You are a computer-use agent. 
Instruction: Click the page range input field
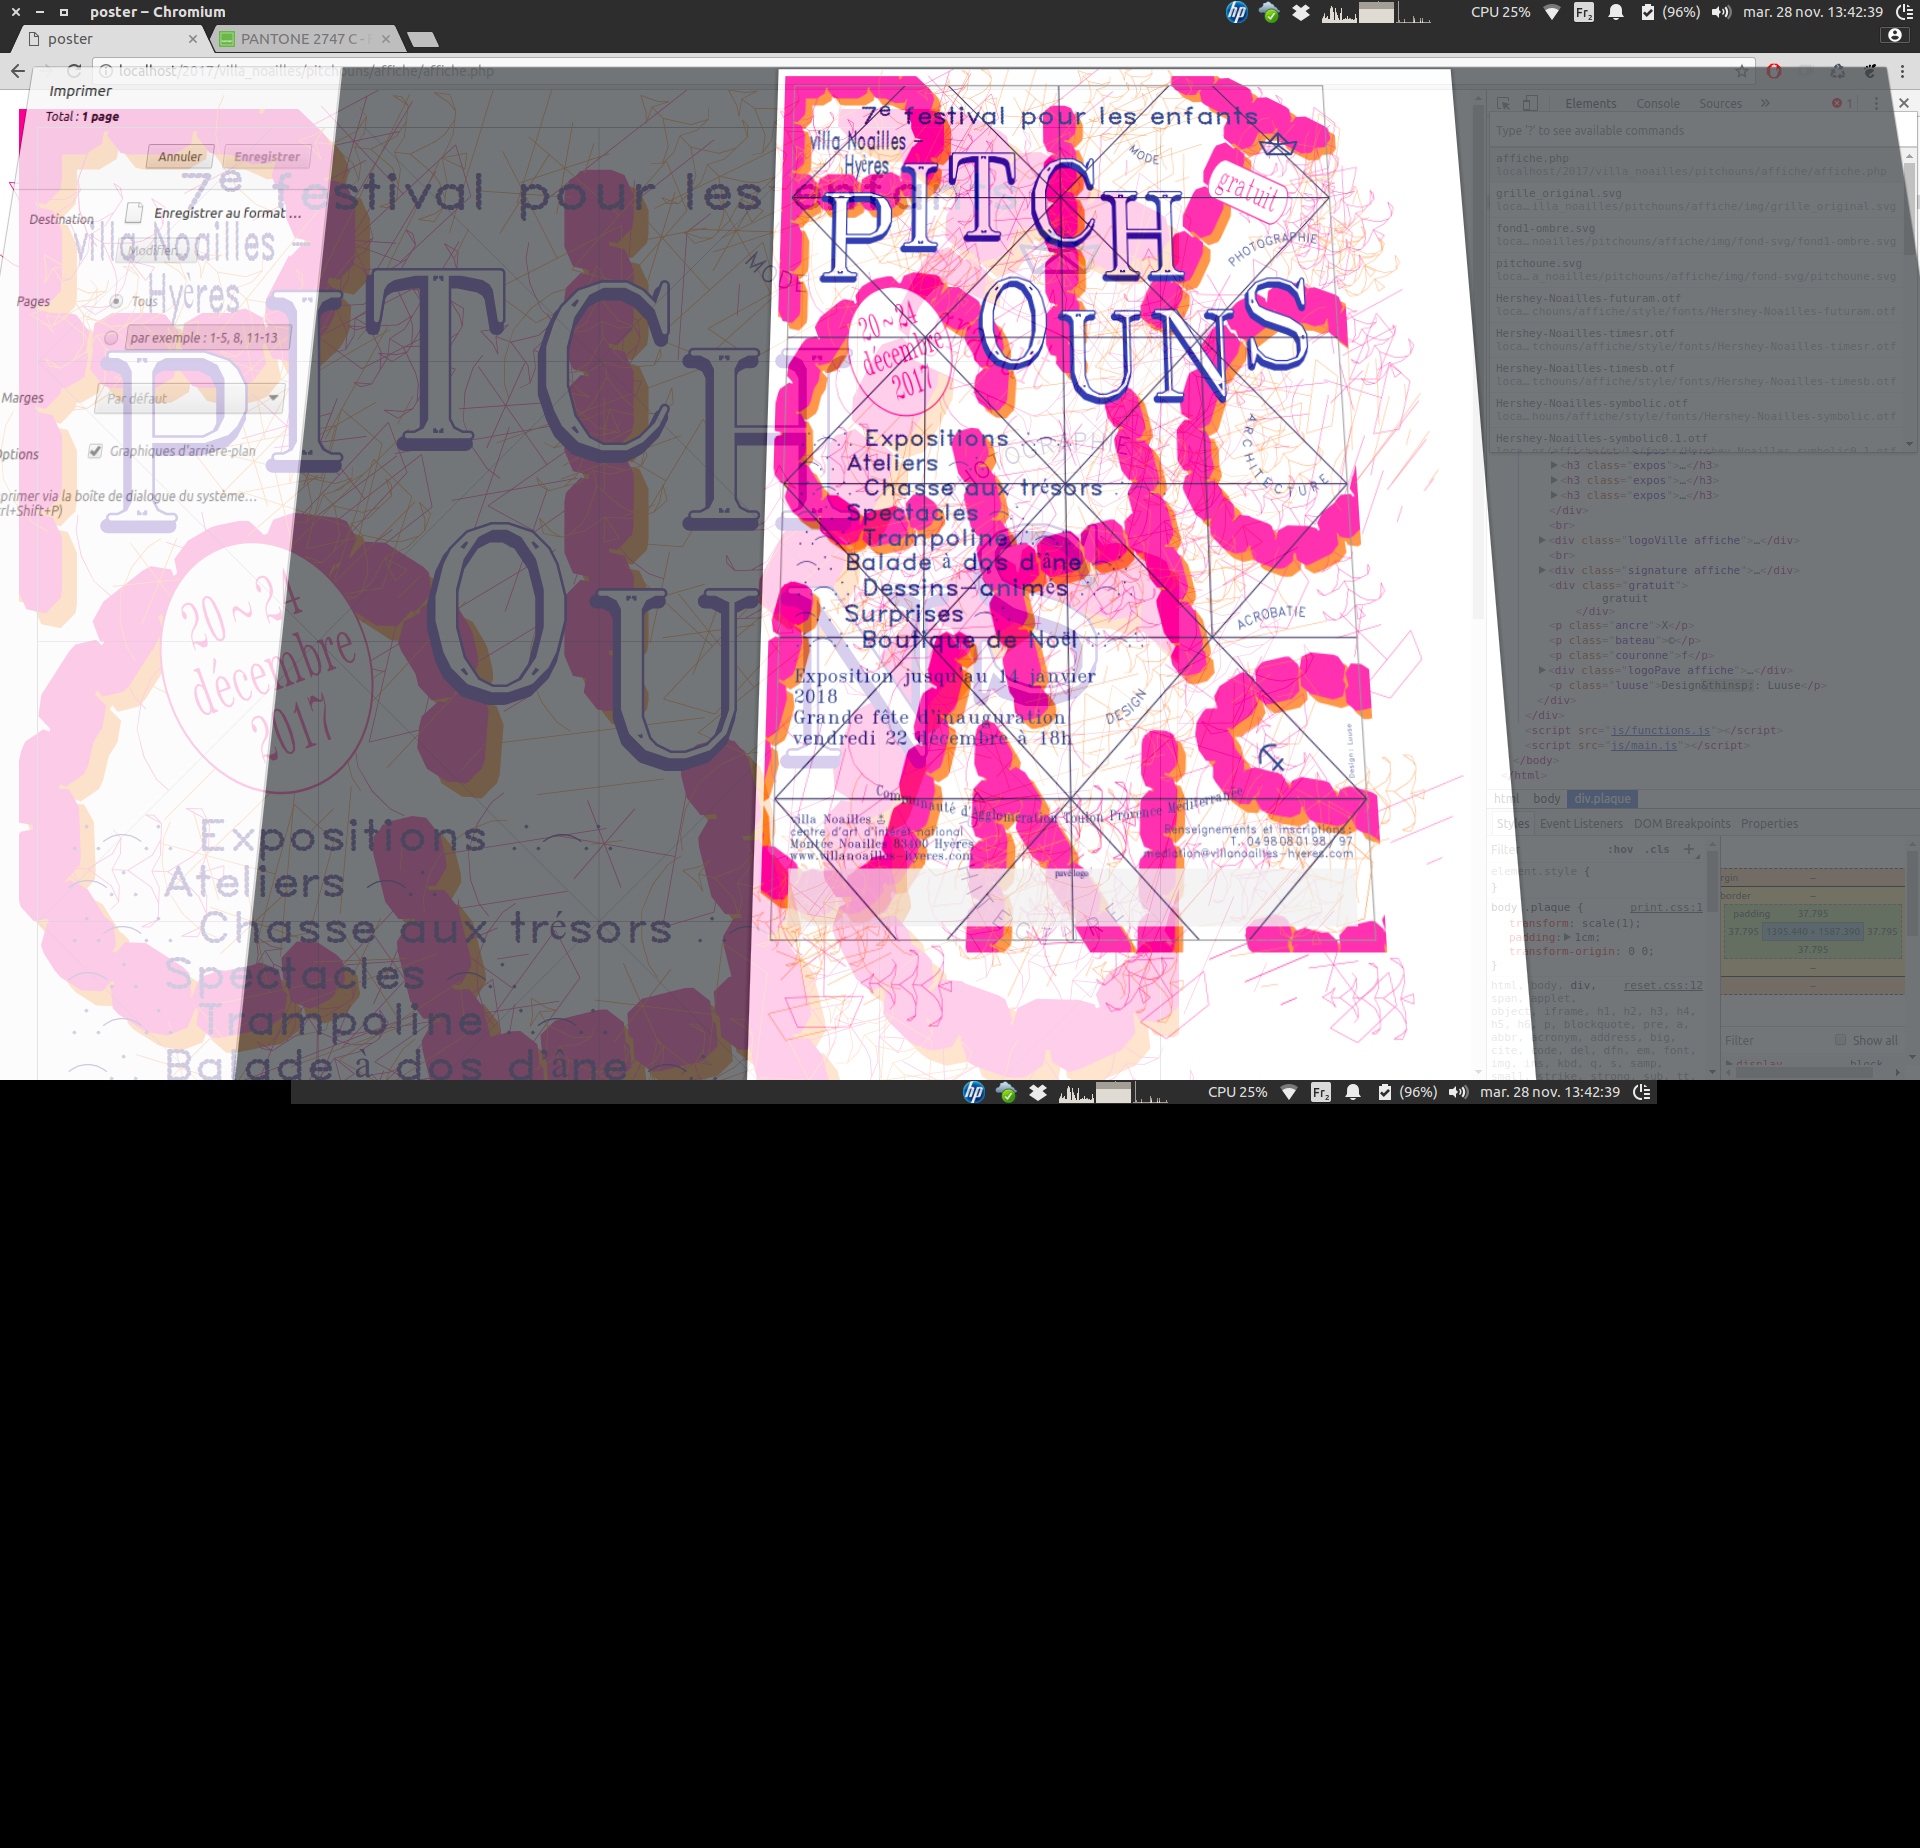[208, 338]
